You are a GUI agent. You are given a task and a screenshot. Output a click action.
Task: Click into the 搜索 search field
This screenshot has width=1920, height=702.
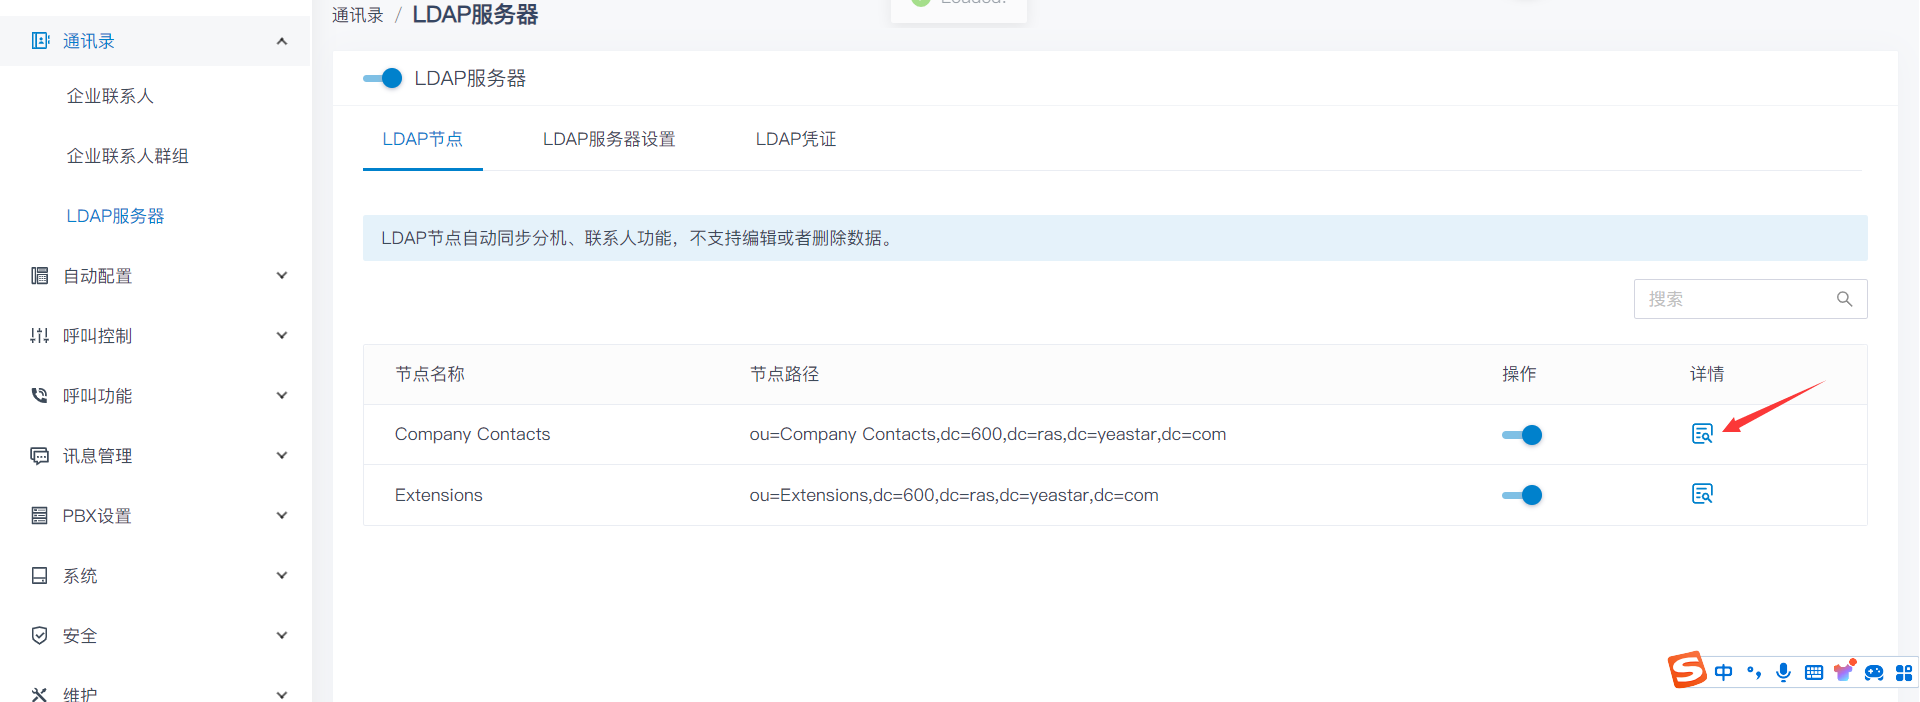(x=1735, y=299)
